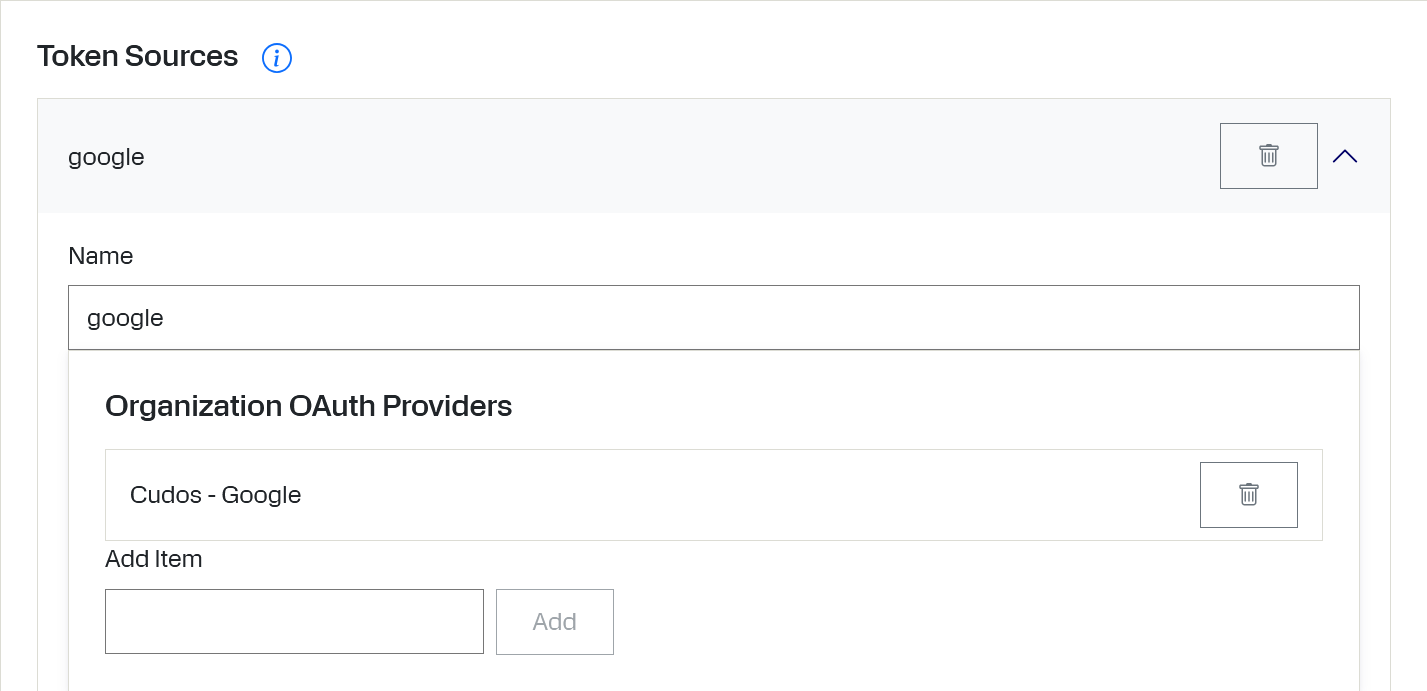The width and height of the screenshot is (1427, 691).
Task: Open the Token Sources info icon
Action: 277,58
